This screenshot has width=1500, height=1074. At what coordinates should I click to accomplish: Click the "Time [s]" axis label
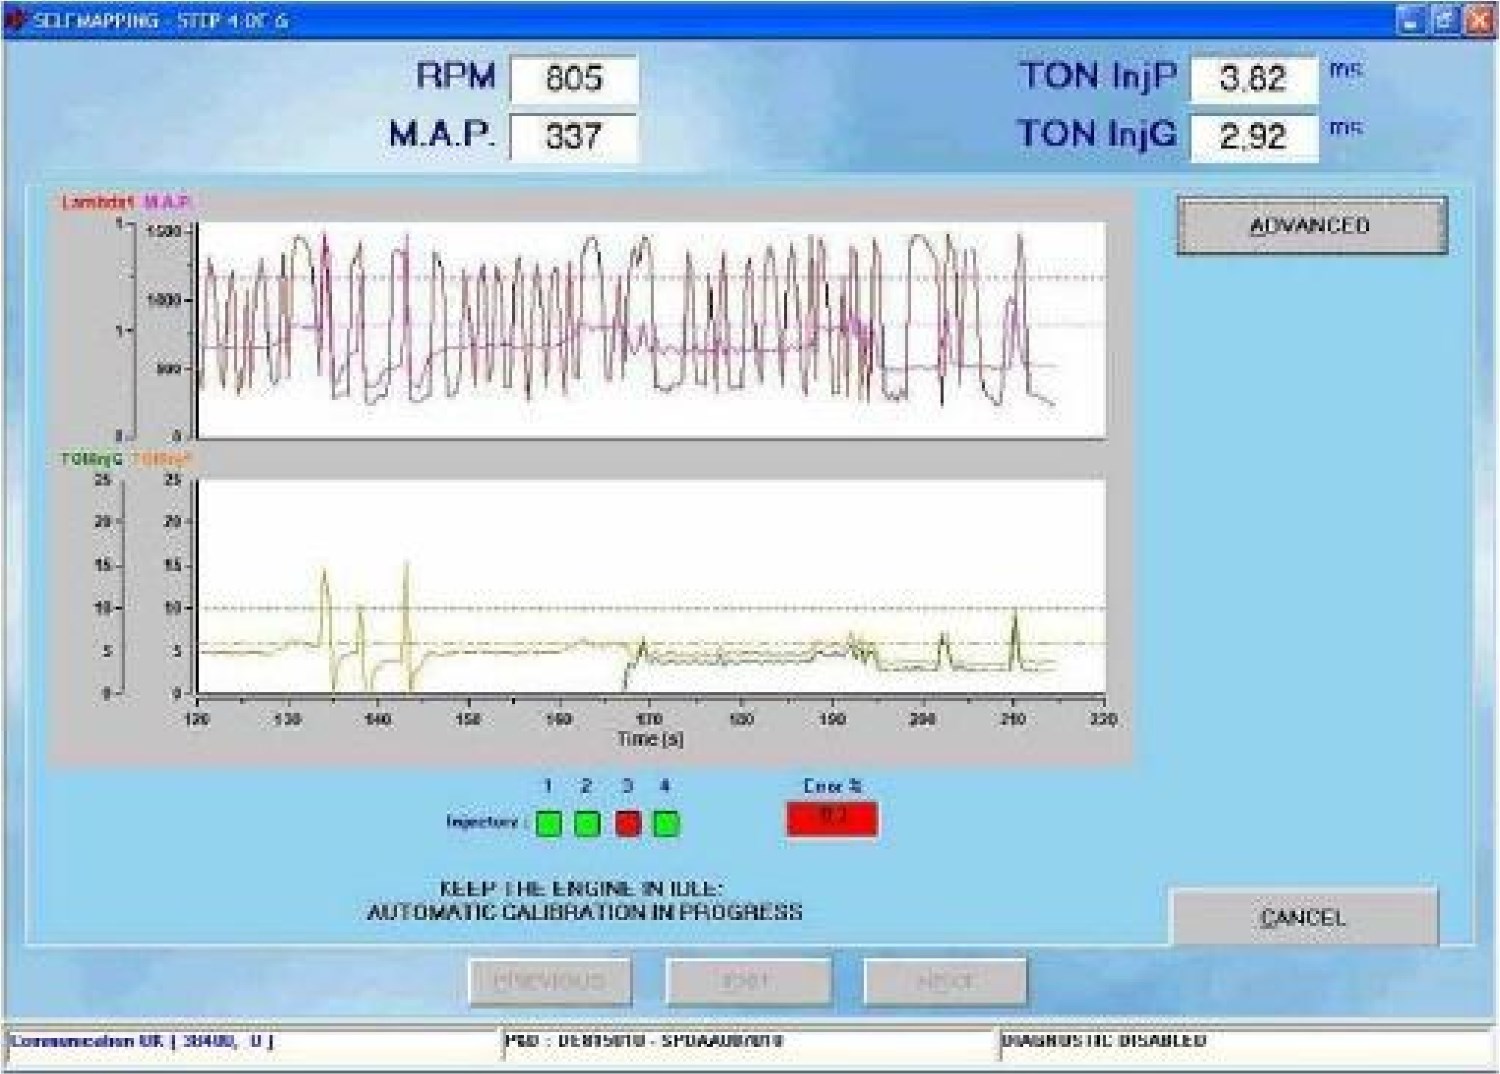650,739
